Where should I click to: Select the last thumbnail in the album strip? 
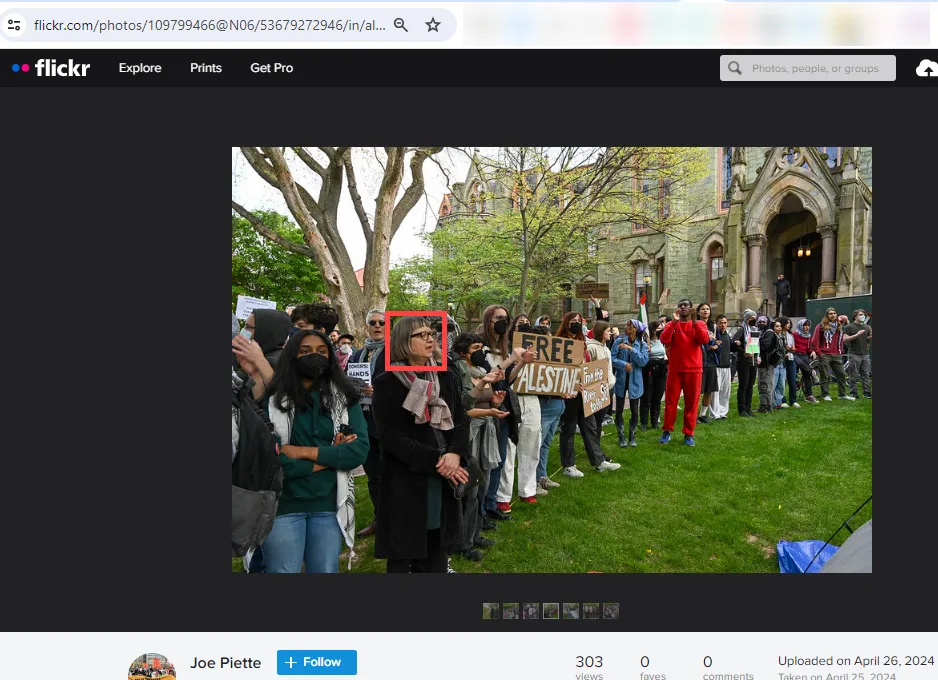pyautogui.click(x=611, y=611)
